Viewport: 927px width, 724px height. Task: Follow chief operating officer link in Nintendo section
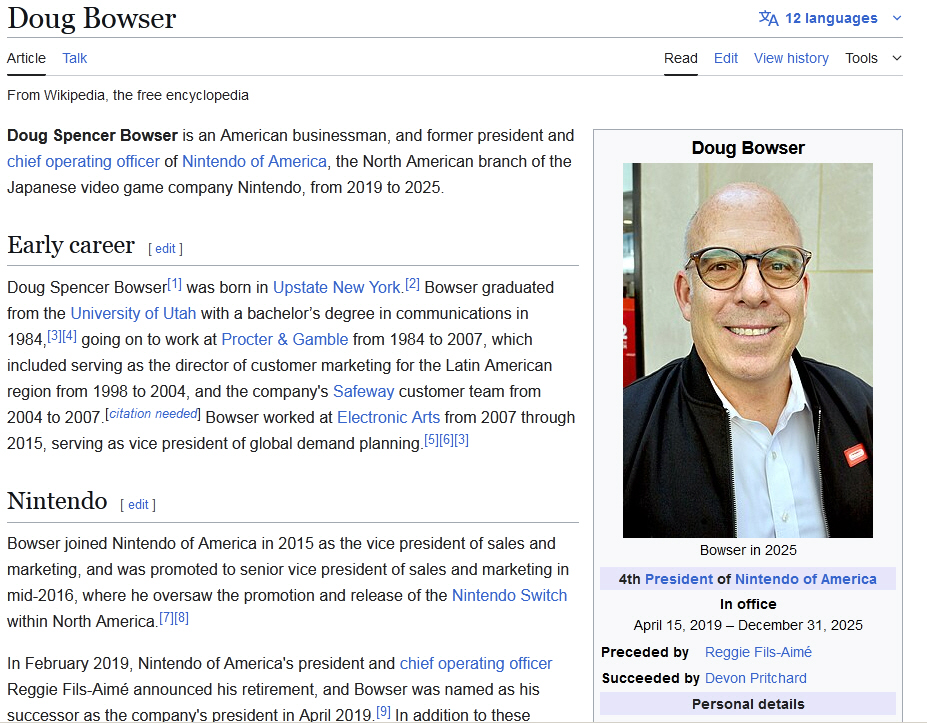click(x=476, y=664)
